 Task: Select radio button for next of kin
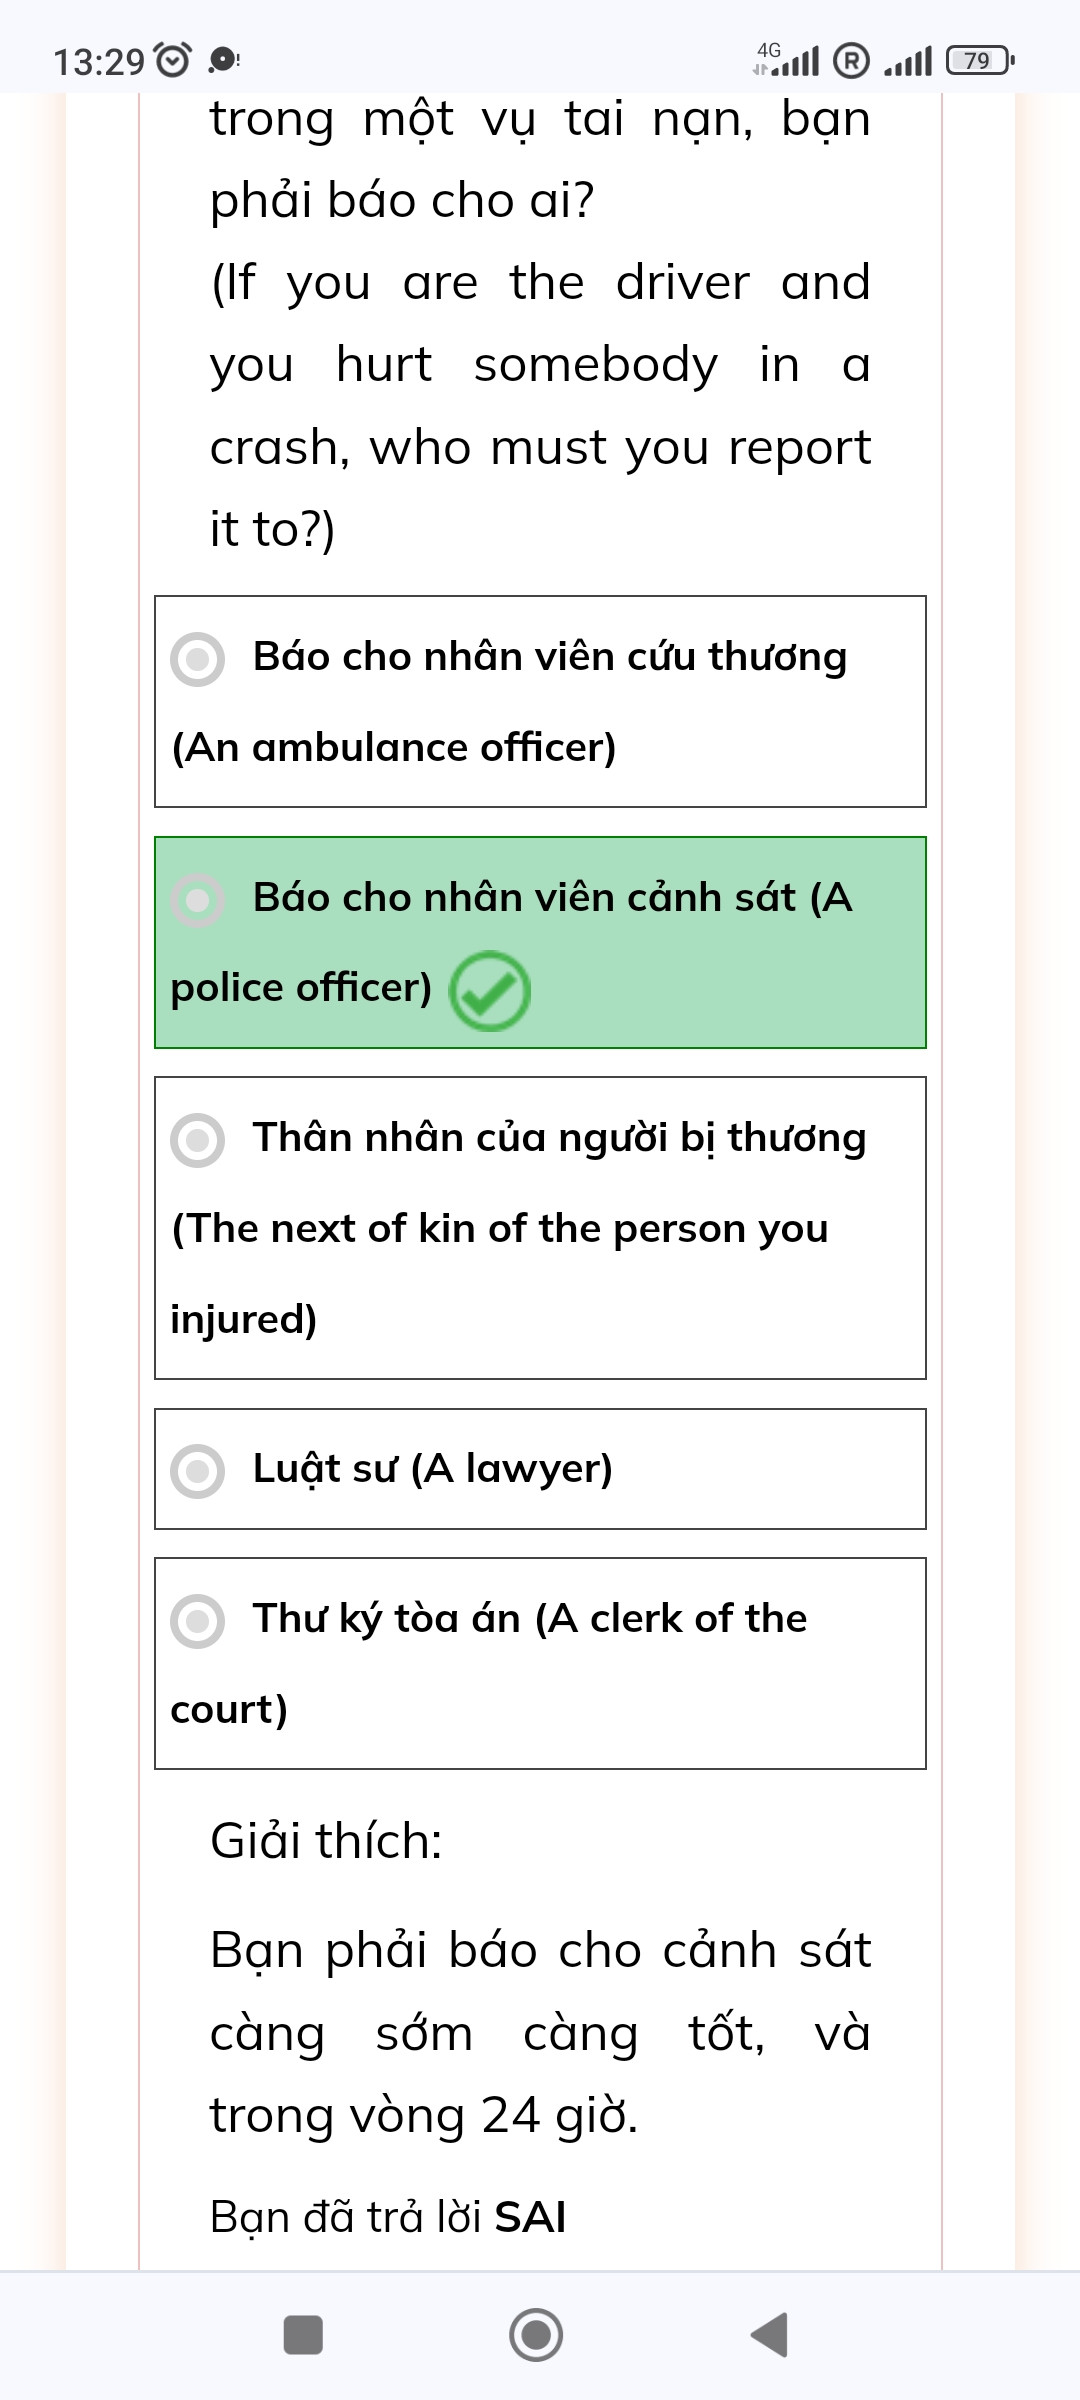tap(197, 1140)
